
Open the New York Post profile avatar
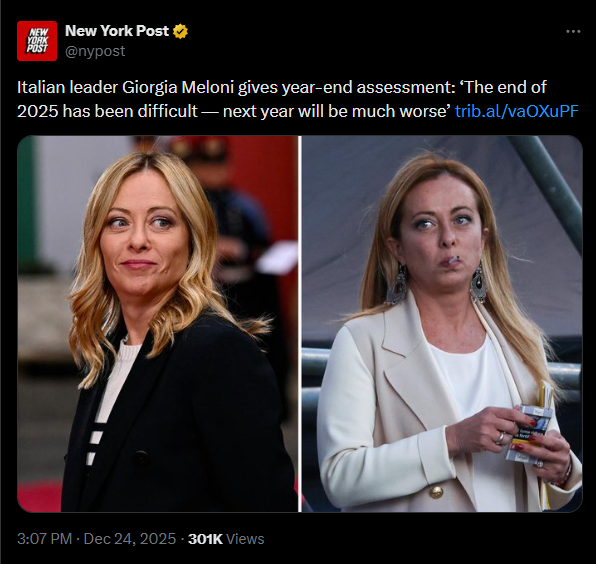click(x=37, y=41)
